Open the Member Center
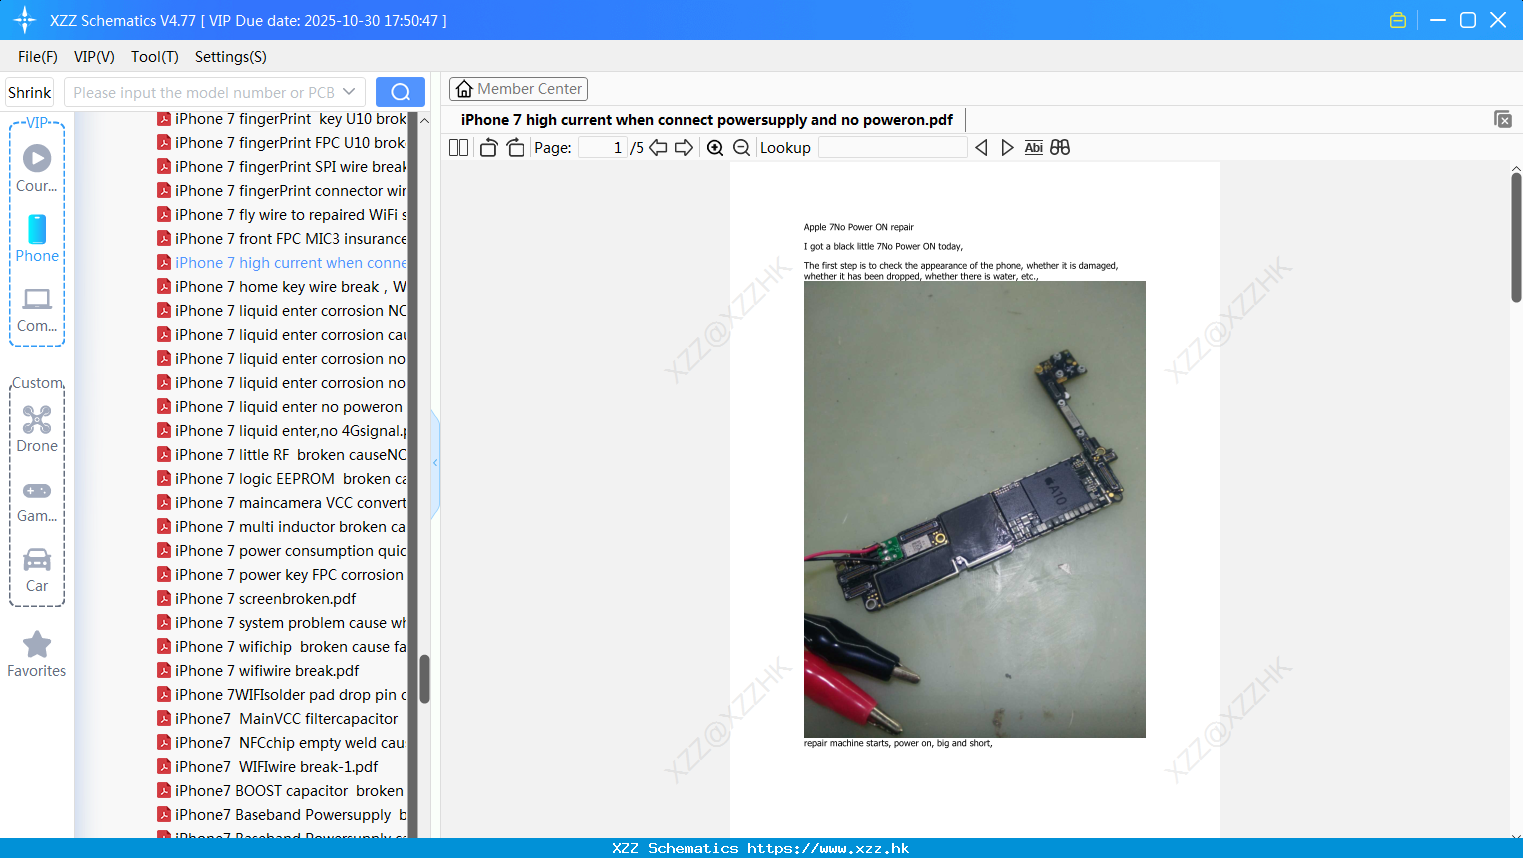This screenshot has height=858, width=1523. coord(518,89)
